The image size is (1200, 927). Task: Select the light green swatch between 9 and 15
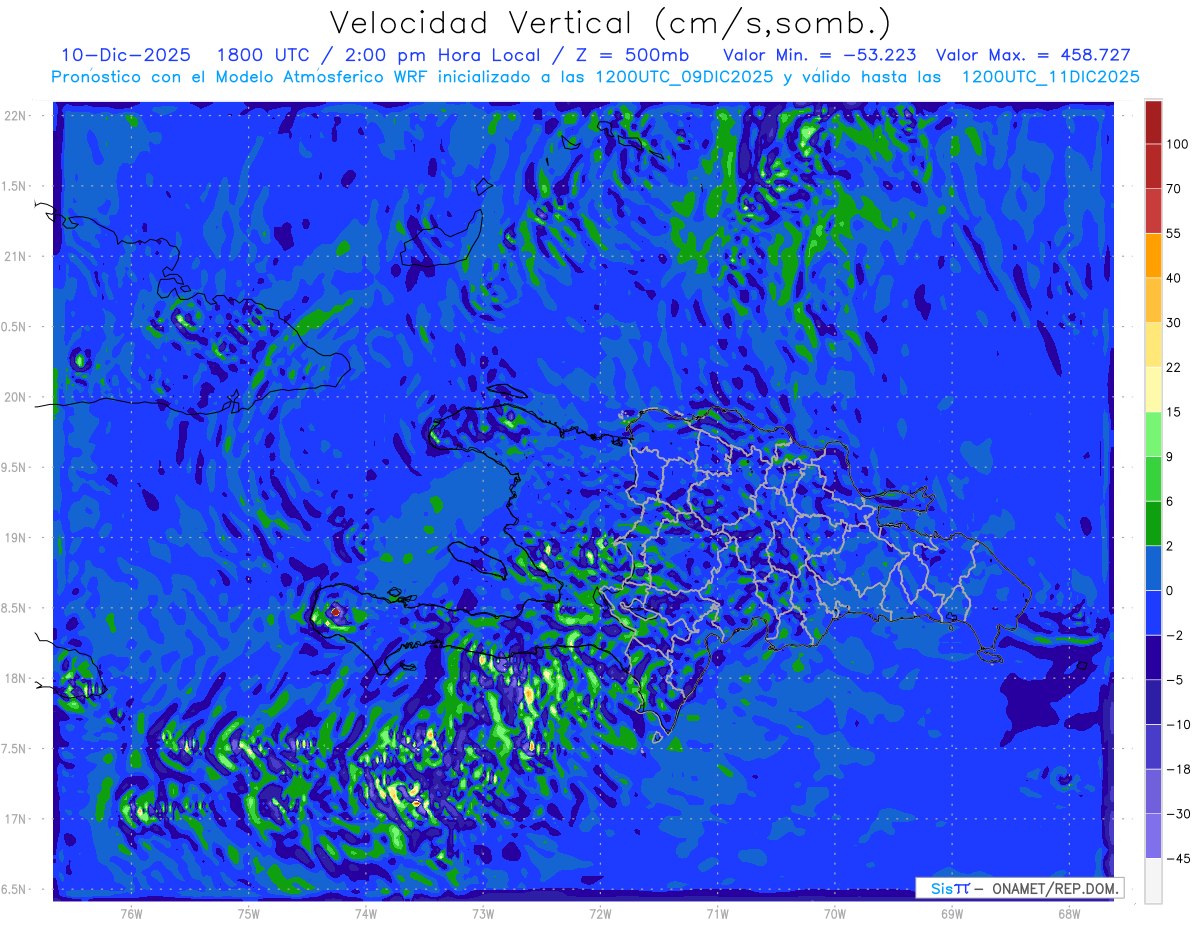[x=1153, y=434]
